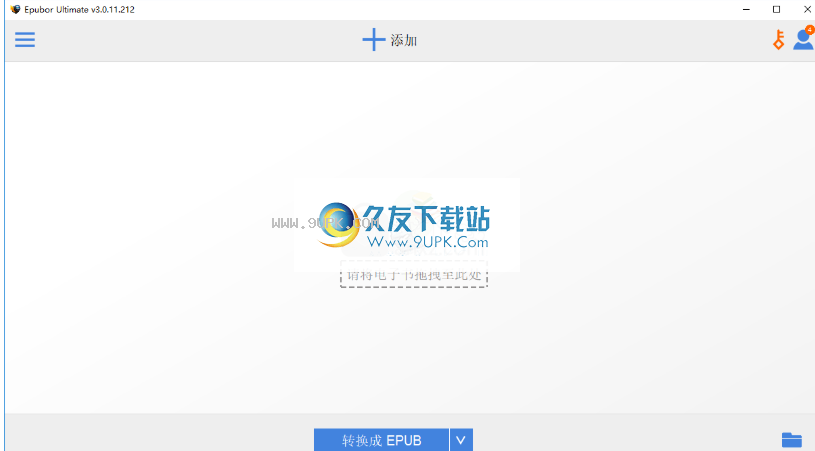Click the blue plus add icon

[373, 39]
